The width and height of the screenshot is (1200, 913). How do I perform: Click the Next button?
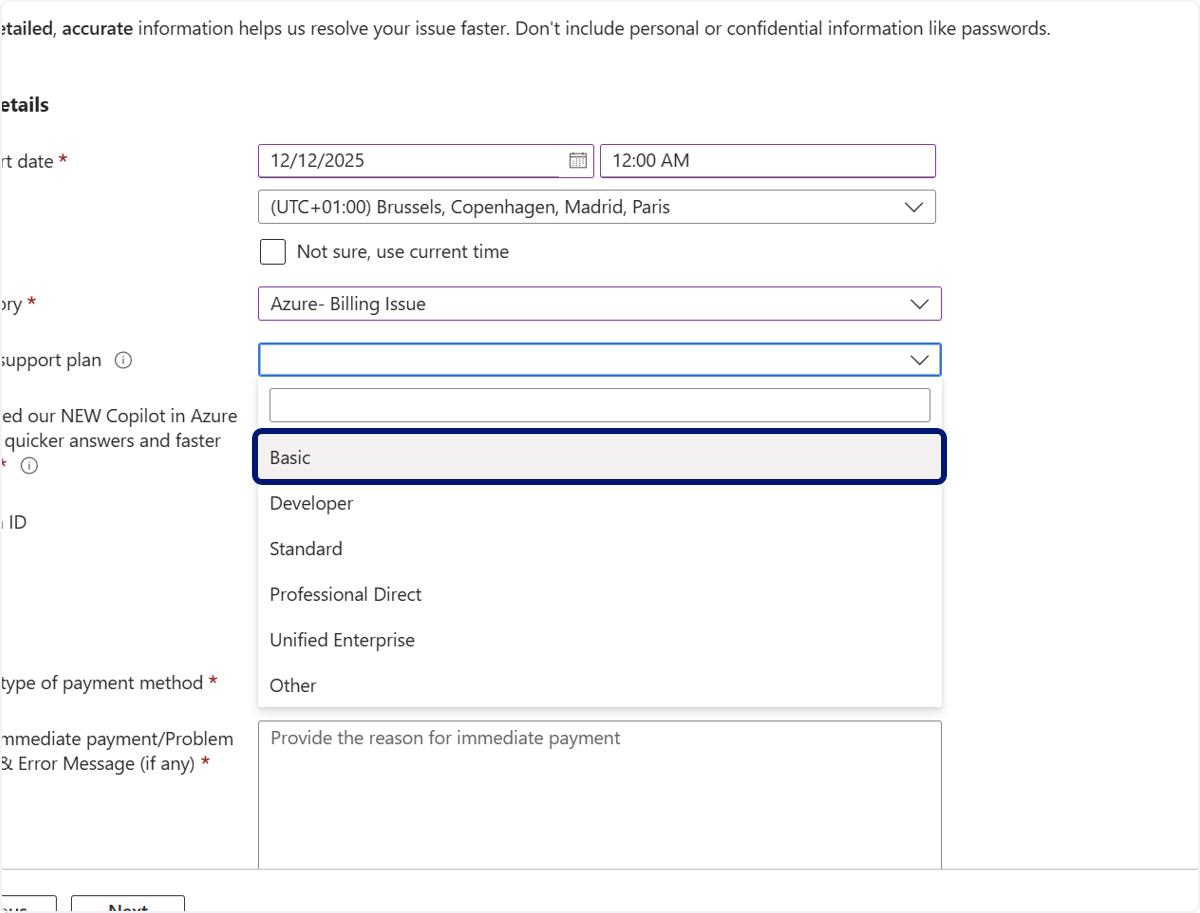pos(128,905)
